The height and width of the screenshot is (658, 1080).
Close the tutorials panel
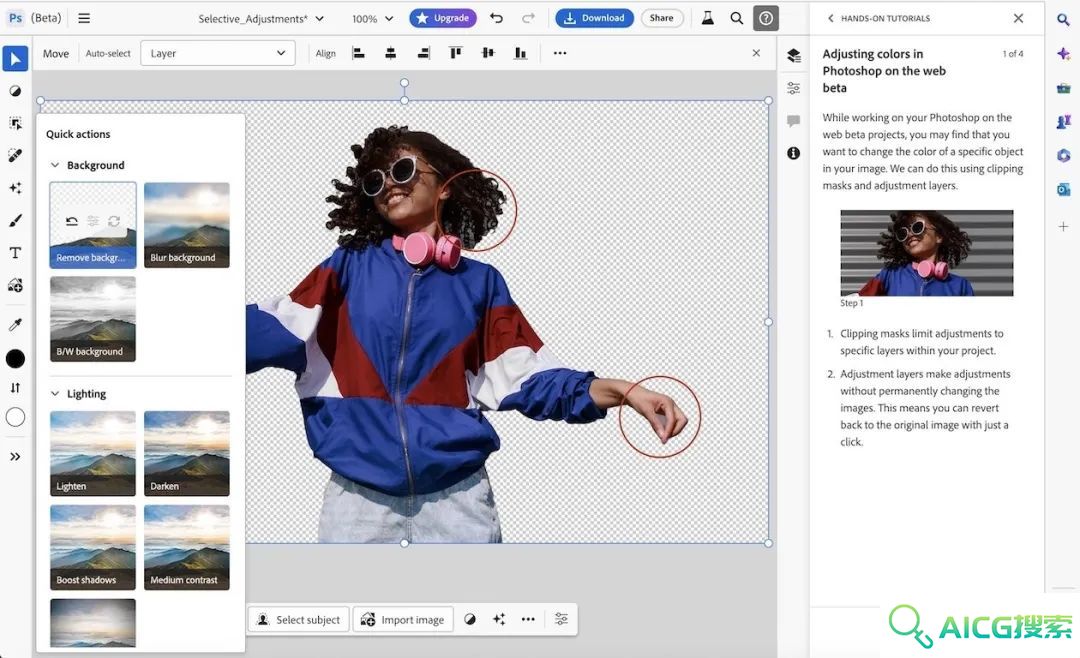point(1019,19)
